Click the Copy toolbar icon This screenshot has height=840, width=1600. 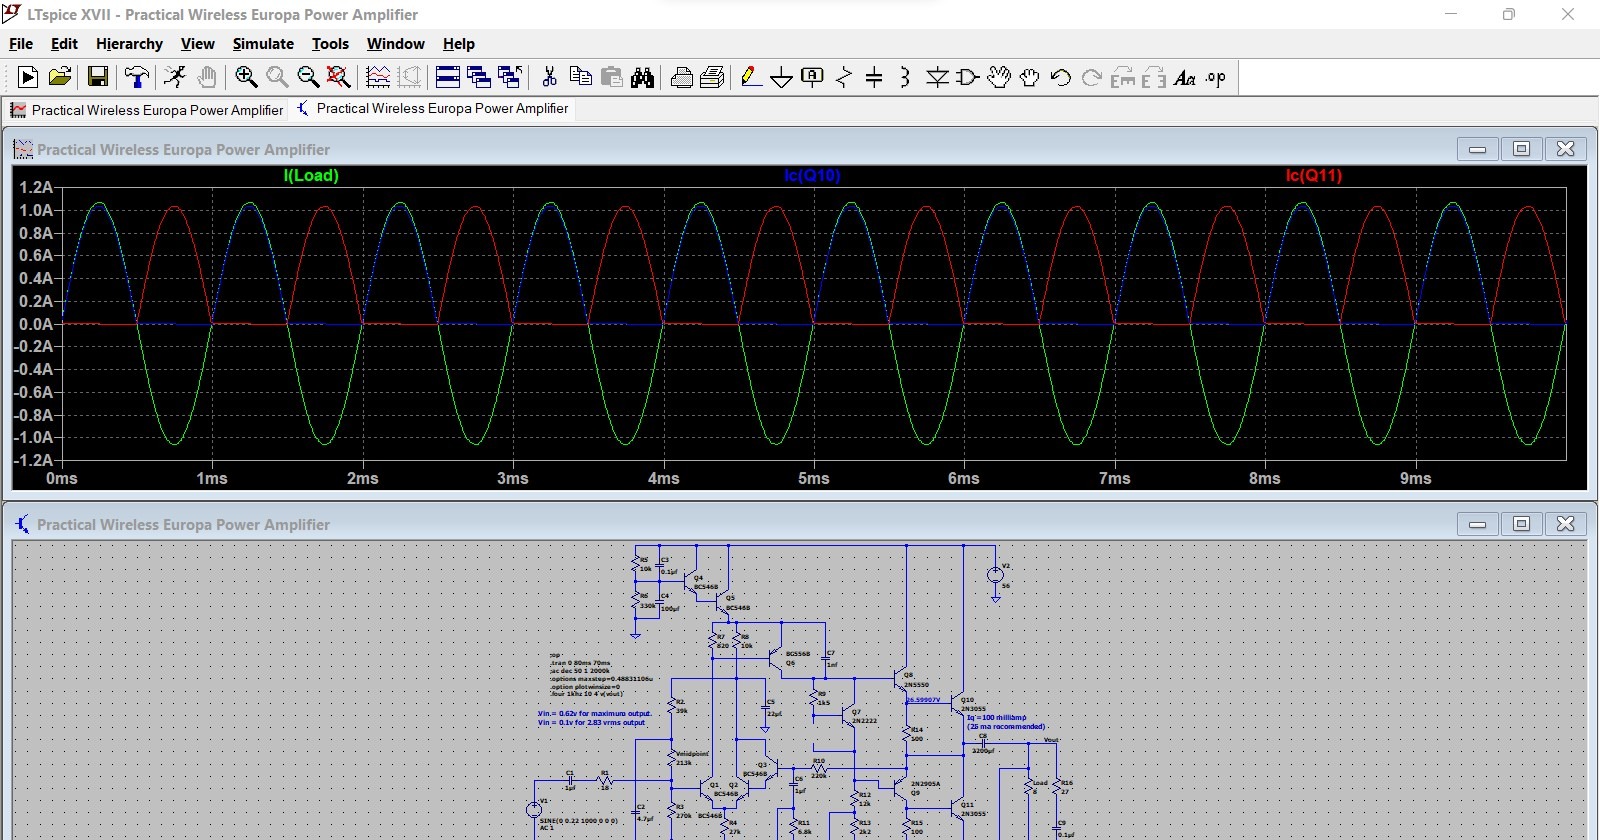[x=580, y=77]
